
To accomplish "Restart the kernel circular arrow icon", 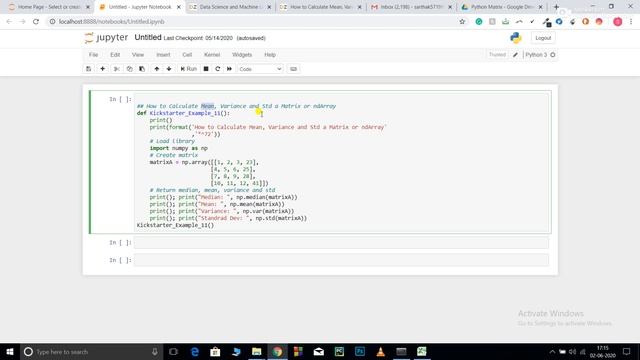I will click(x=218, y=69).
